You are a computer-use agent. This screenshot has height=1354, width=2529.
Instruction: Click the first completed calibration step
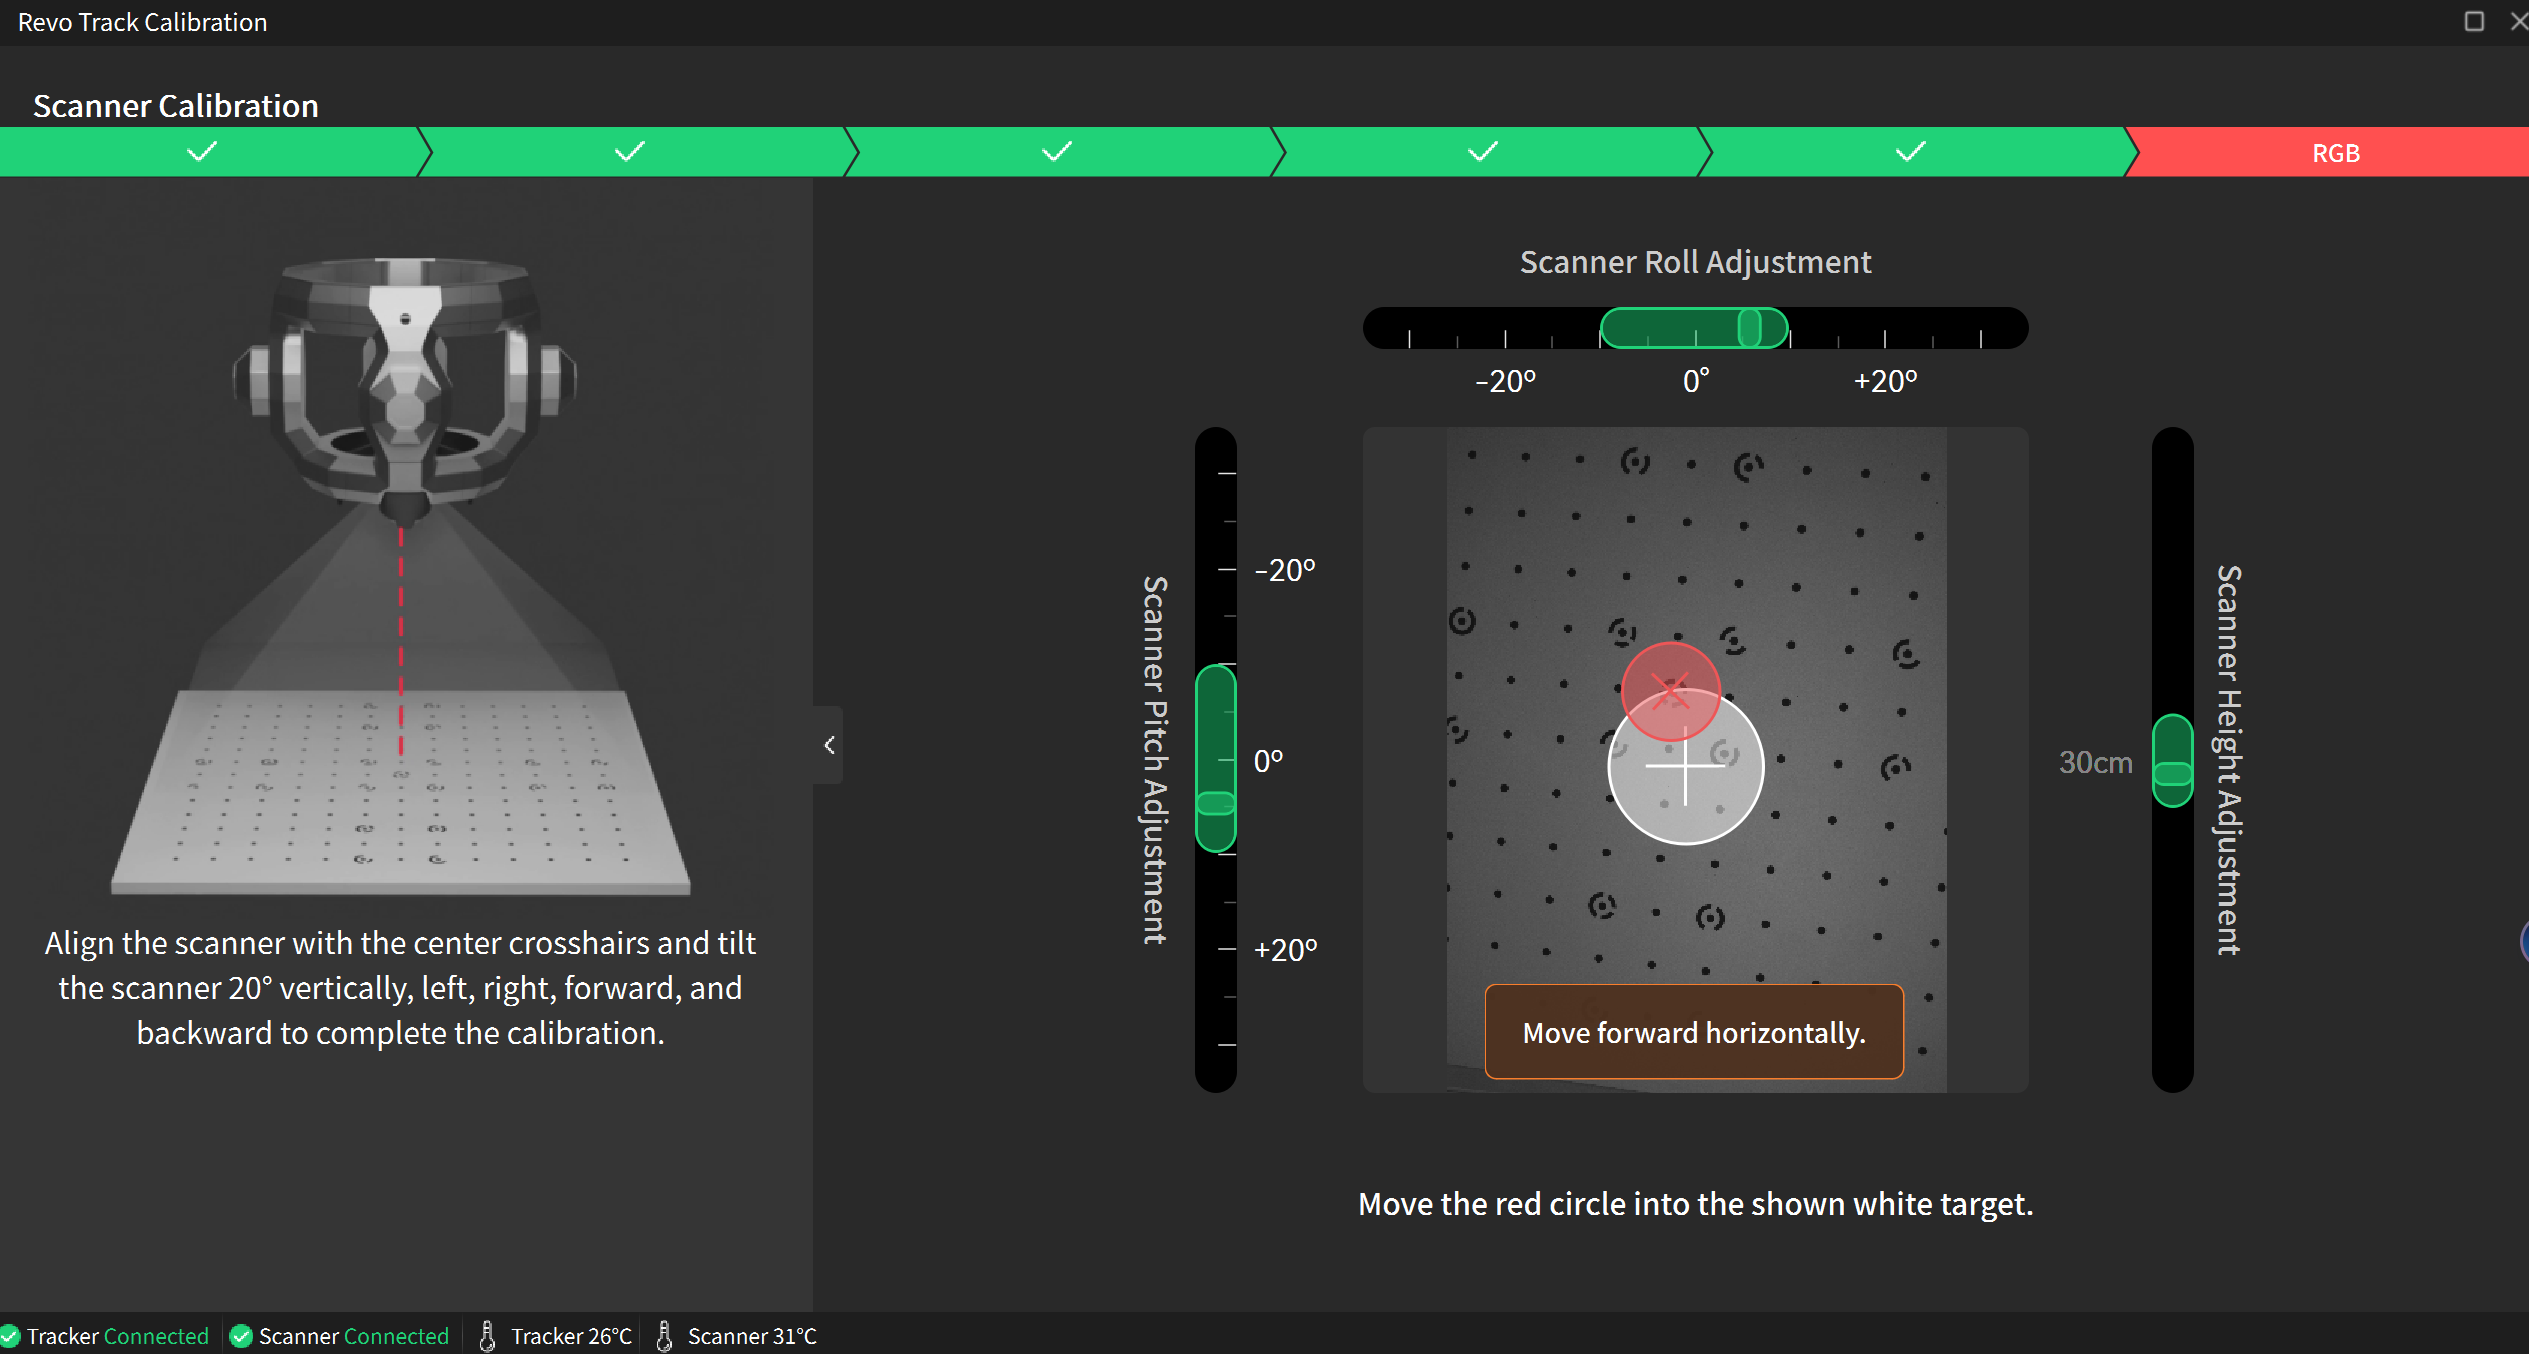tap(203, 152)
